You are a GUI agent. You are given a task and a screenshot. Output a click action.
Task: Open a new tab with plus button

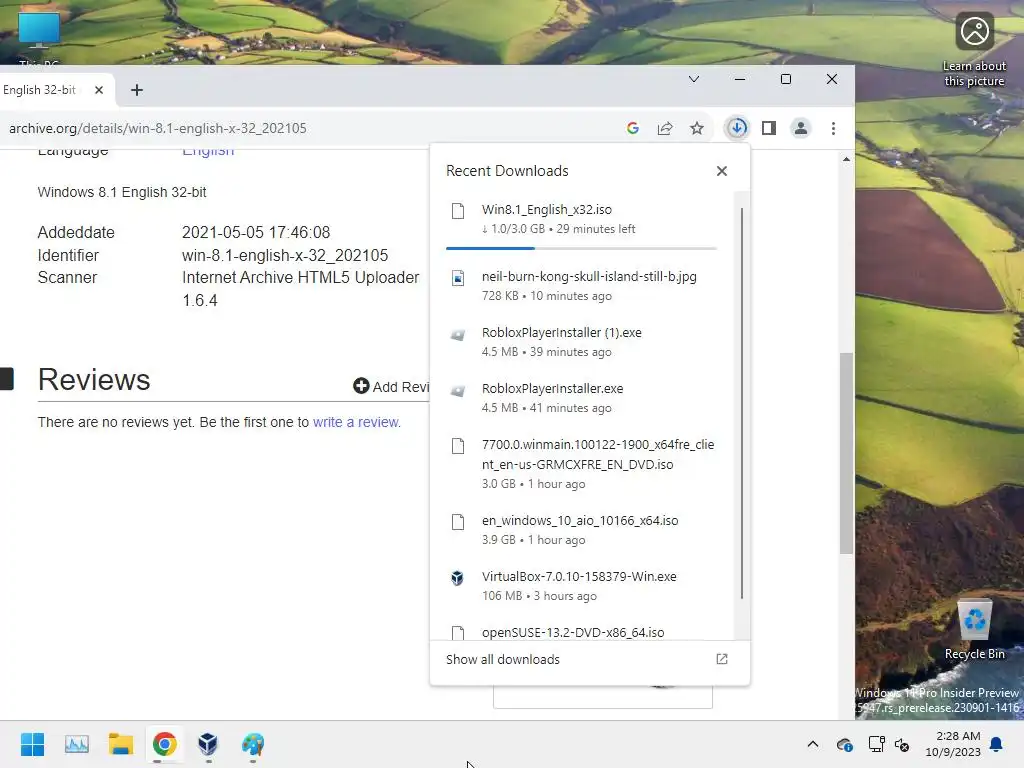click(x=136, y=90)
